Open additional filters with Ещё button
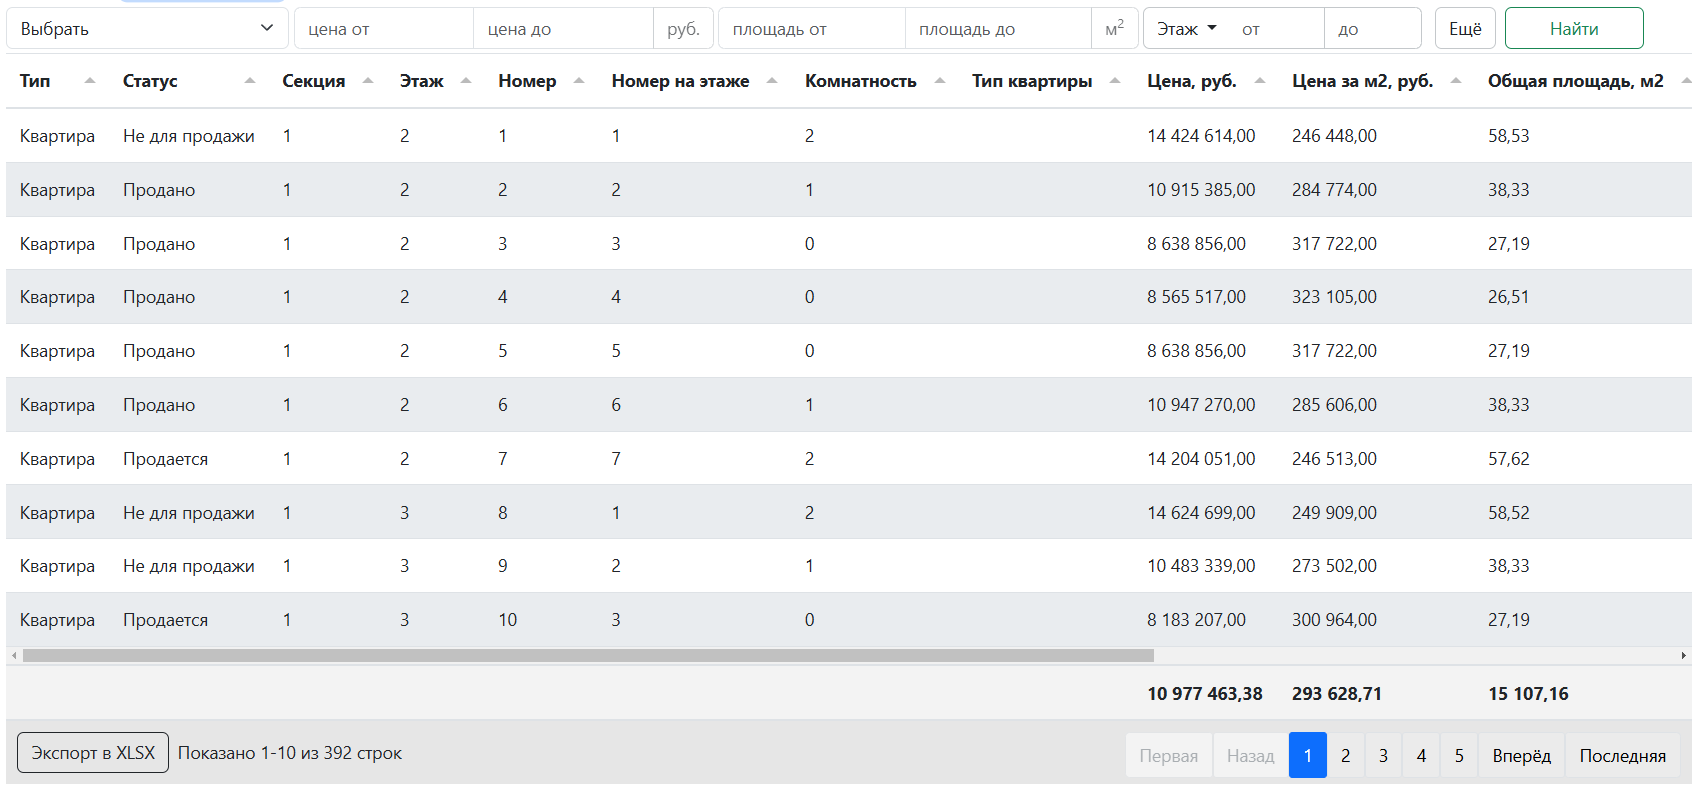 (1465, 29)
